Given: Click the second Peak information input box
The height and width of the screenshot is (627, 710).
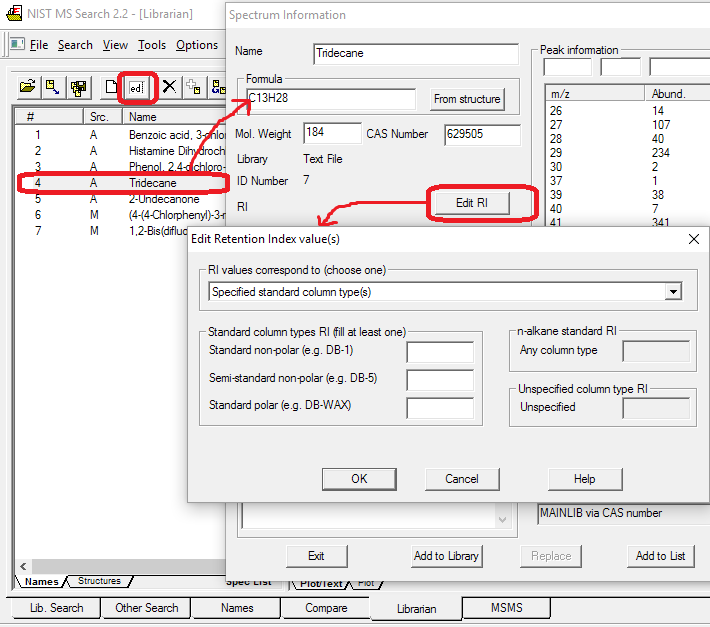Looking at the screenshot, I should click(620, 67).
